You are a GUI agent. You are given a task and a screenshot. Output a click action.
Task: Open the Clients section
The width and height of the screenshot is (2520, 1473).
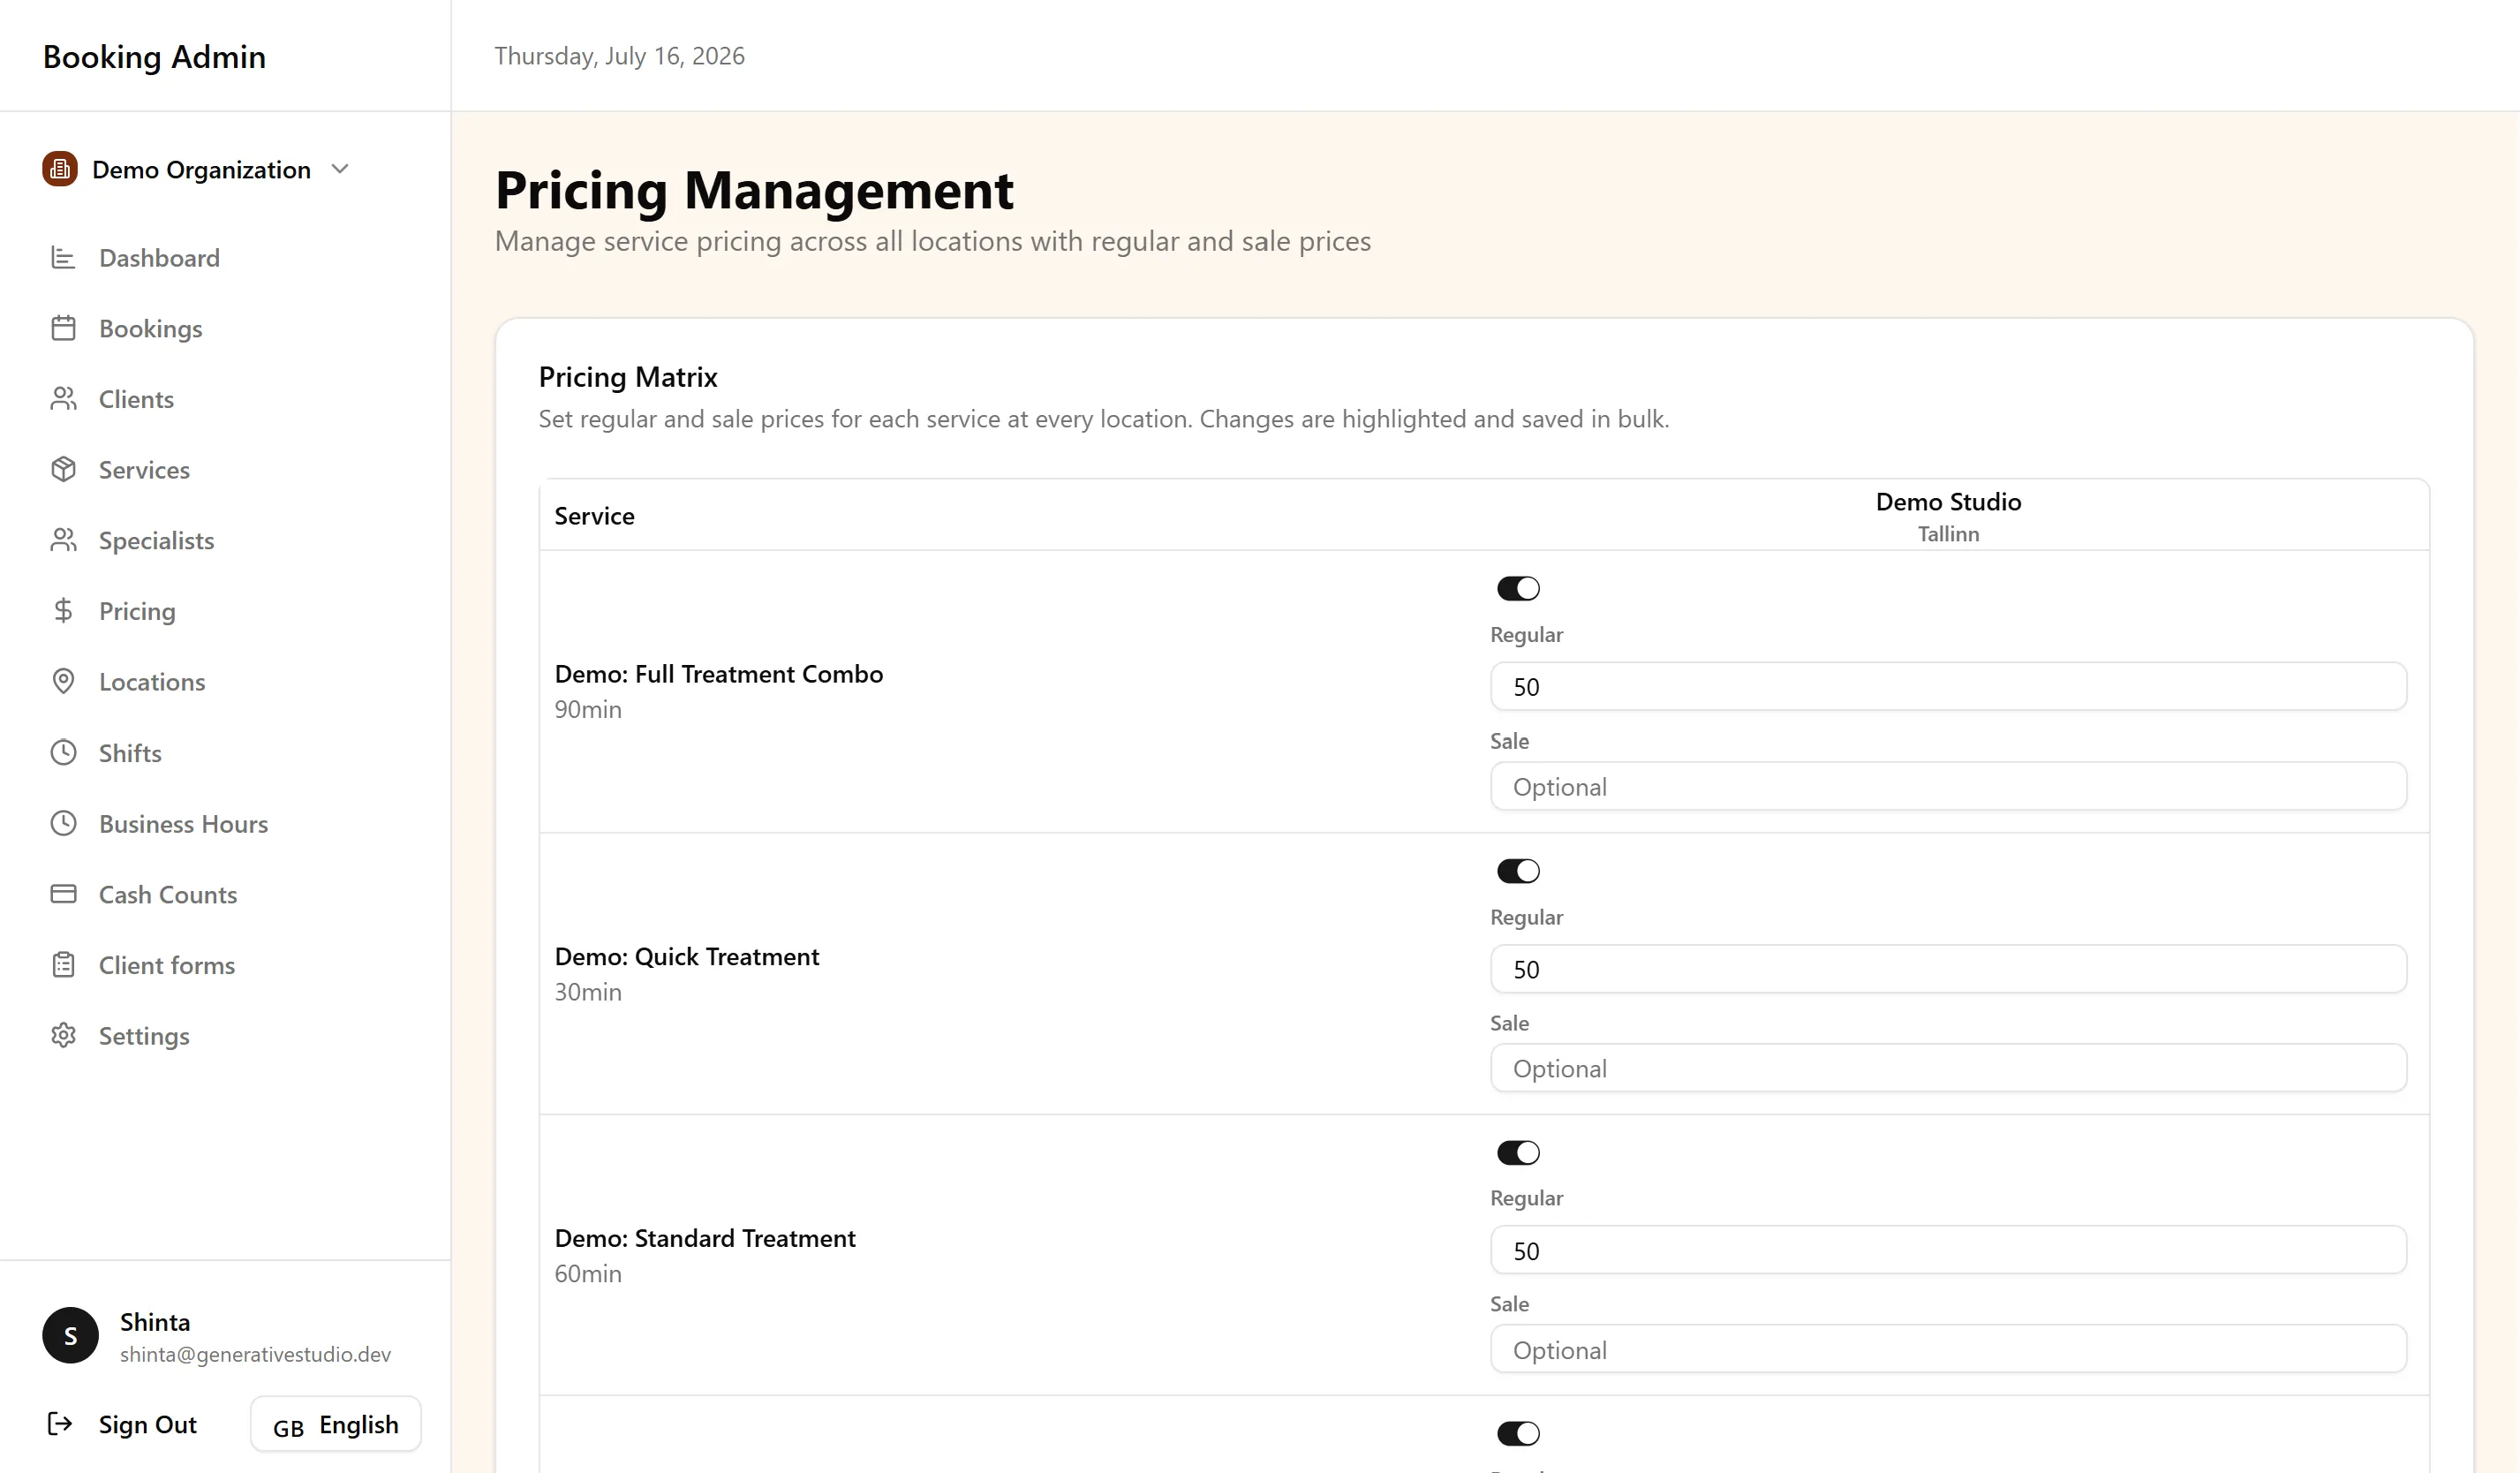[136, 399]
